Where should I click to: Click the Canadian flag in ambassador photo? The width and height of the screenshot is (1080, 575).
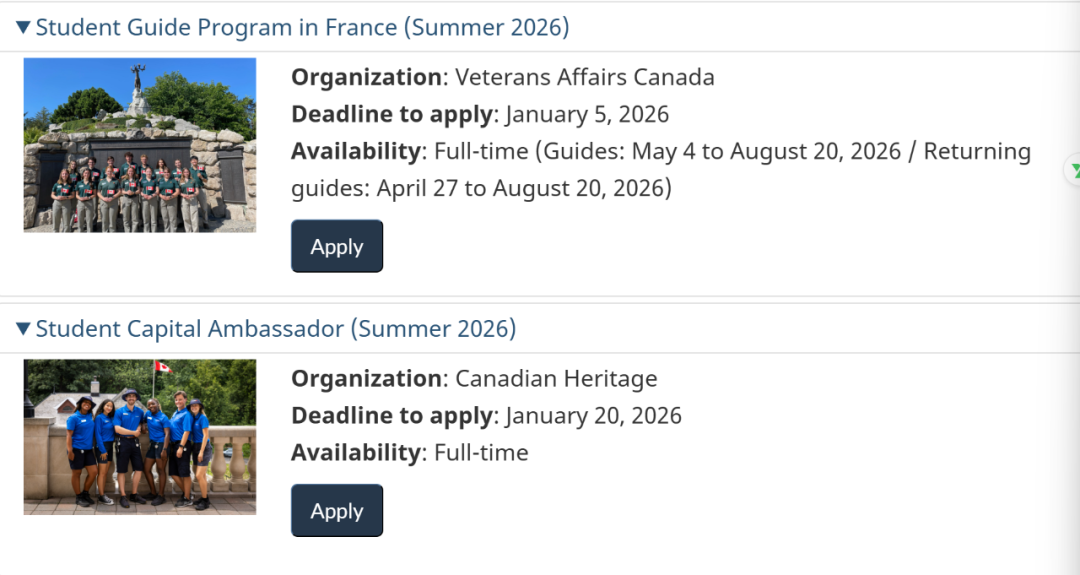point(162,368)
